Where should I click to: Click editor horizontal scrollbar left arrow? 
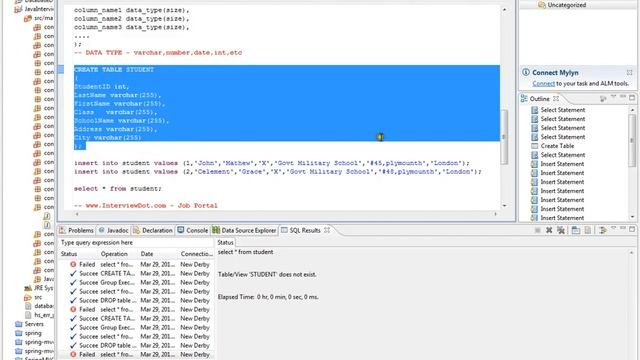pos(77,214)
